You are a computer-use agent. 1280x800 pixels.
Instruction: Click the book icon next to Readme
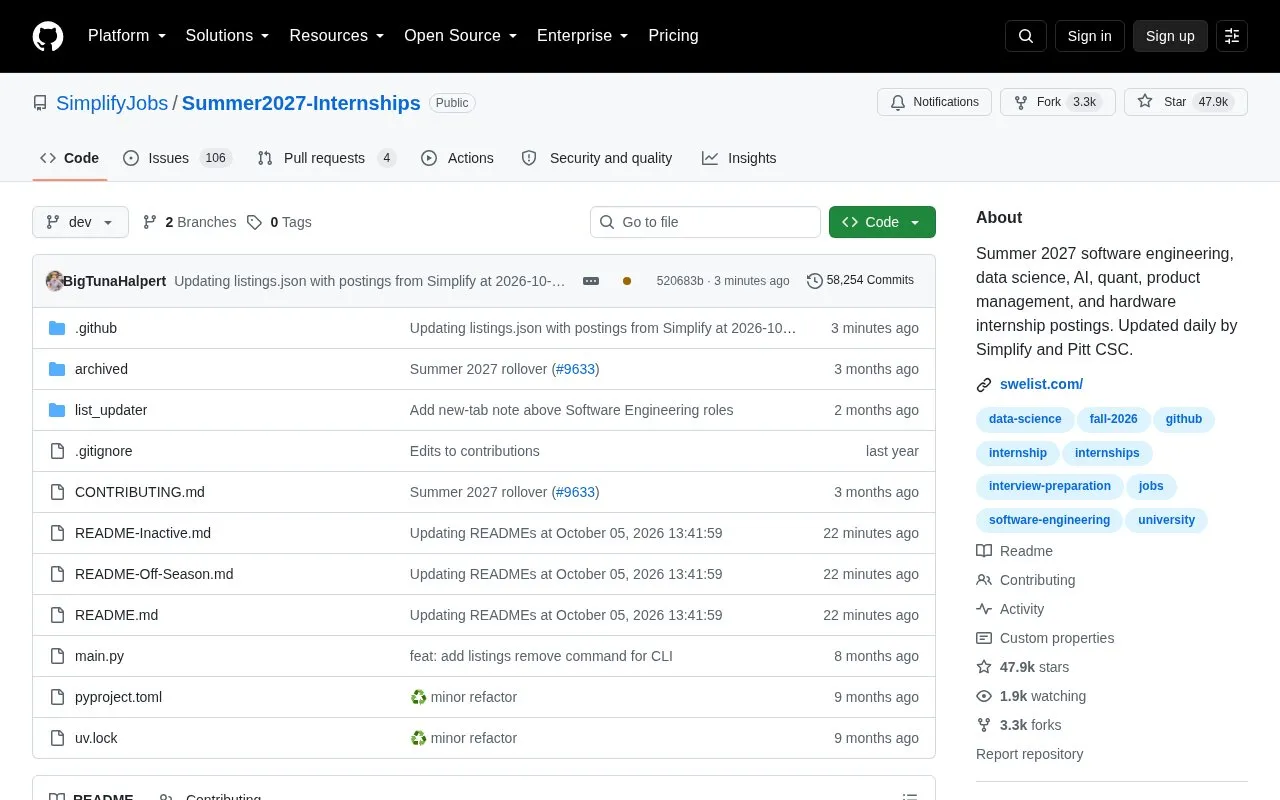coord(984,551)
